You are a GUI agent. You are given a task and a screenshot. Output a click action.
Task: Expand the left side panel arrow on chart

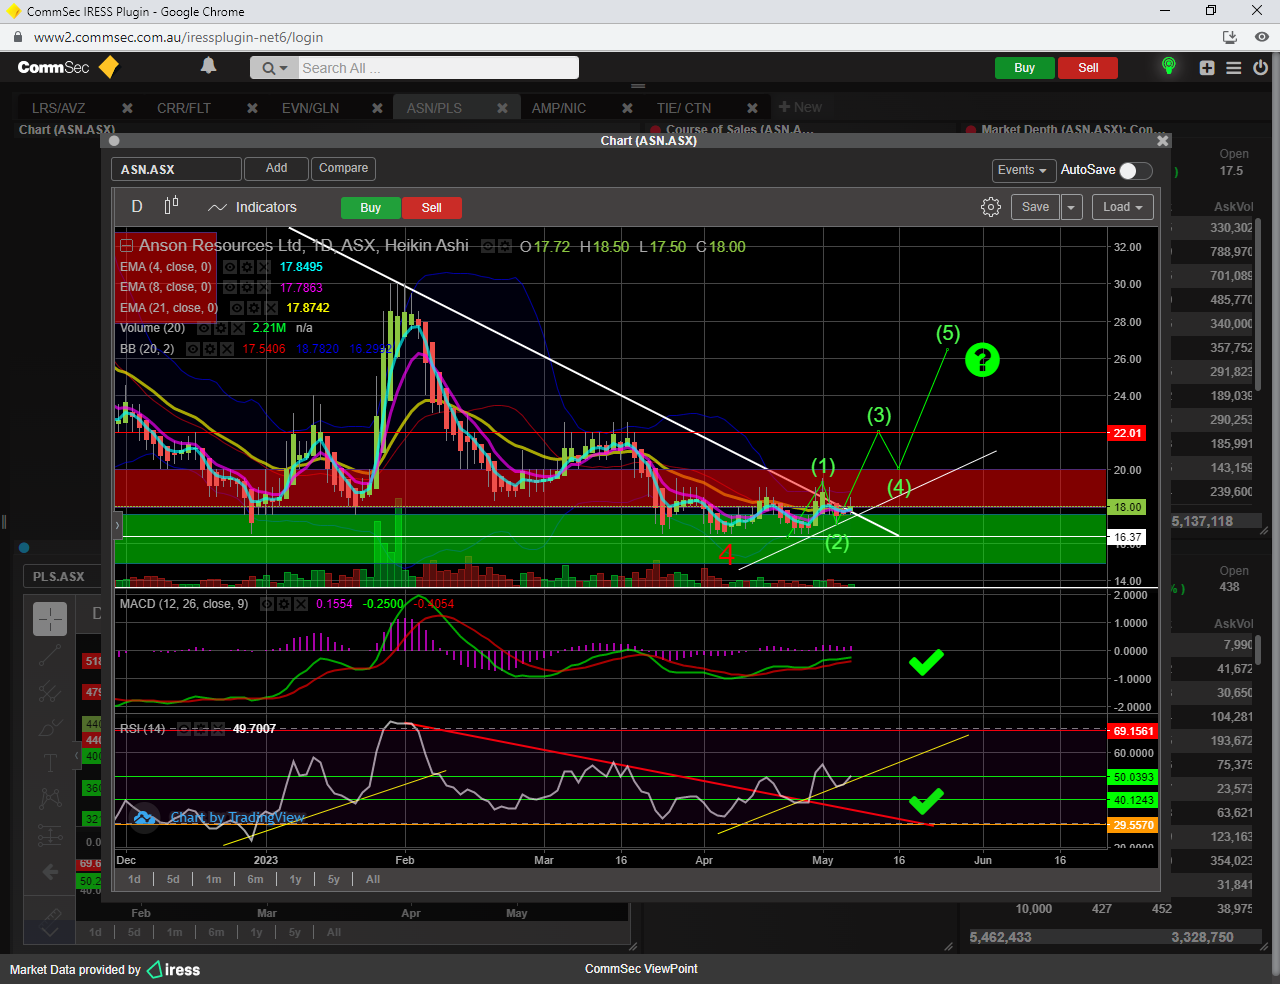click(117, 524)
